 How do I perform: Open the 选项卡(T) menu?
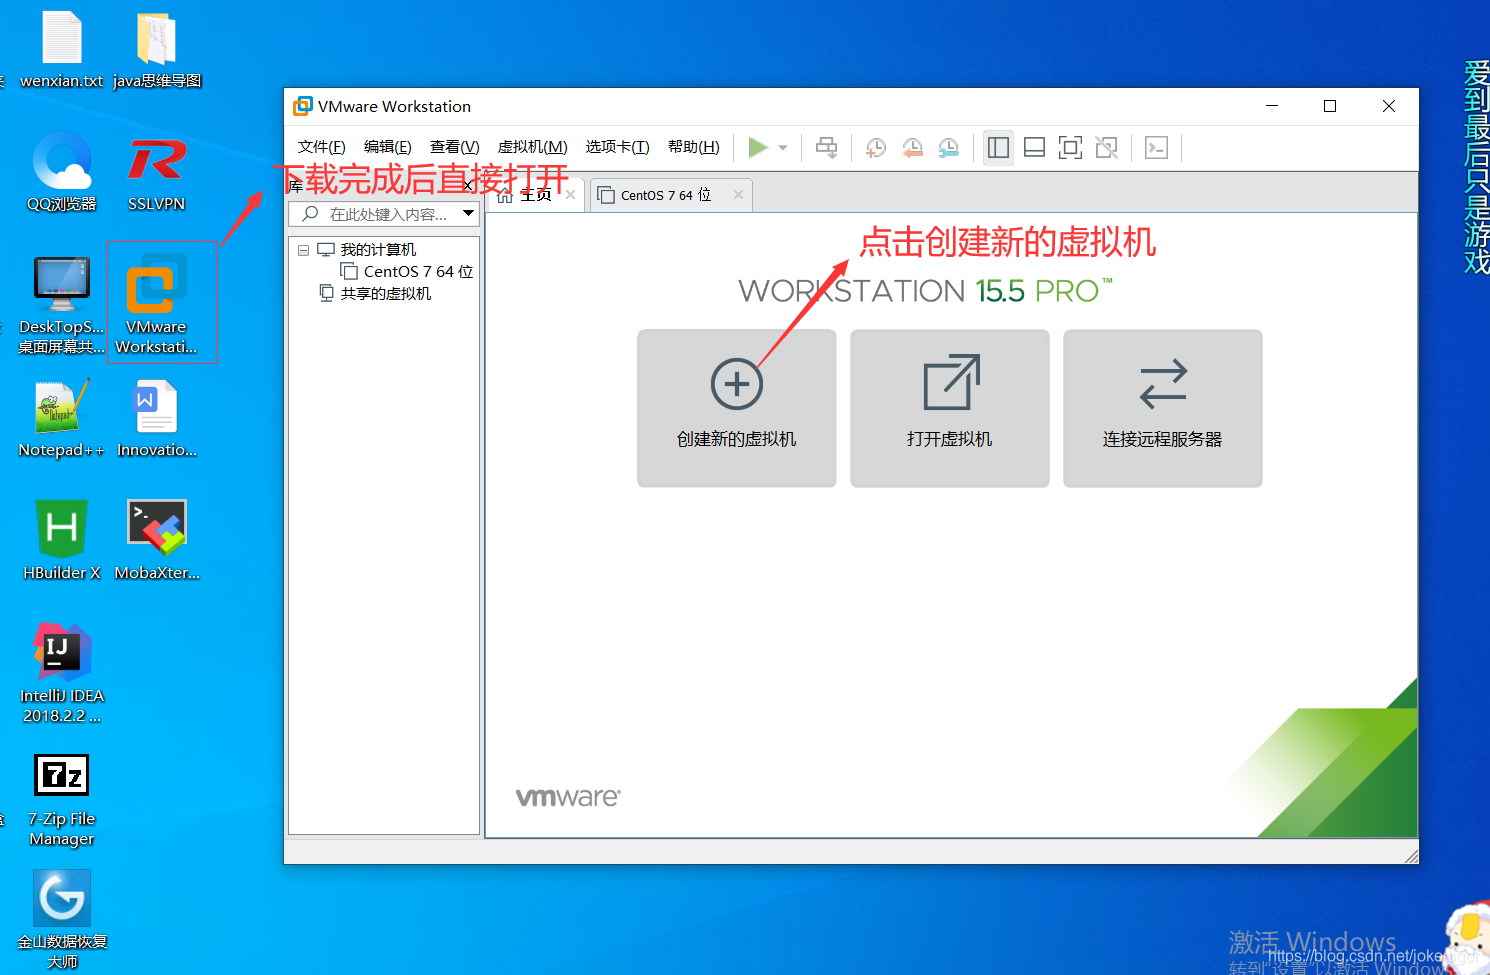[618, 147]
